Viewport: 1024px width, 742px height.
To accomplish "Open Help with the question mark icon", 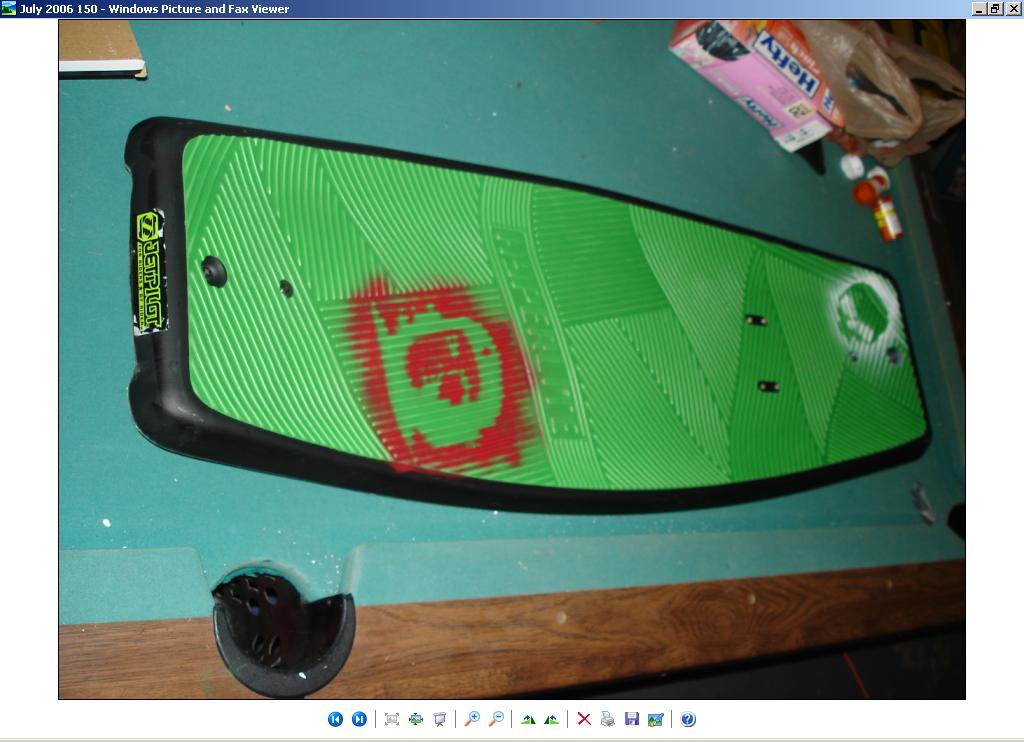I will (x=688, y=719).
